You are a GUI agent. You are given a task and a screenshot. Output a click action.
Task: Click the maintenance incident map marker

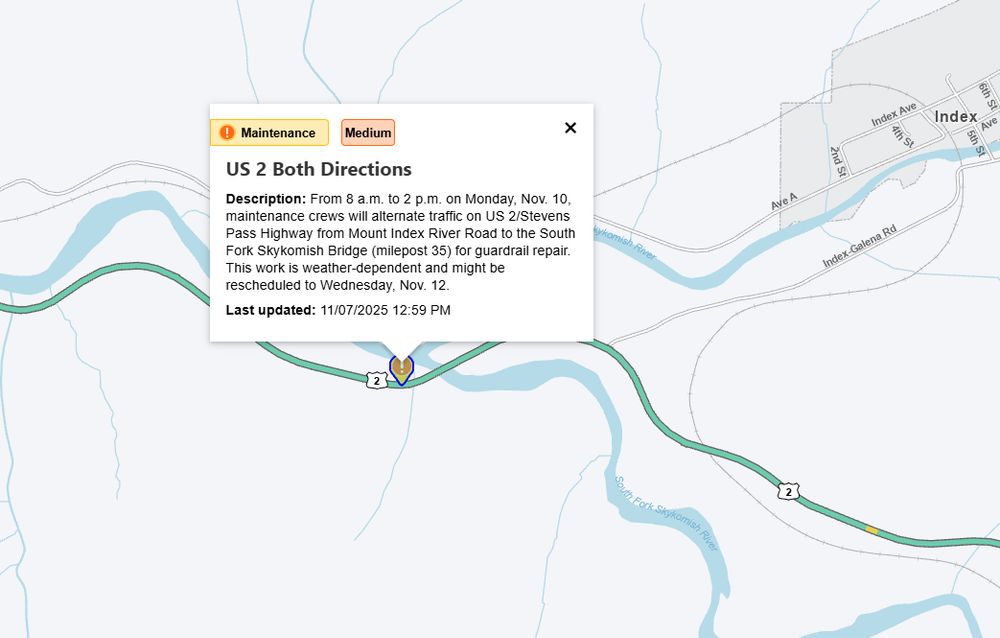[x=400, y=370]
